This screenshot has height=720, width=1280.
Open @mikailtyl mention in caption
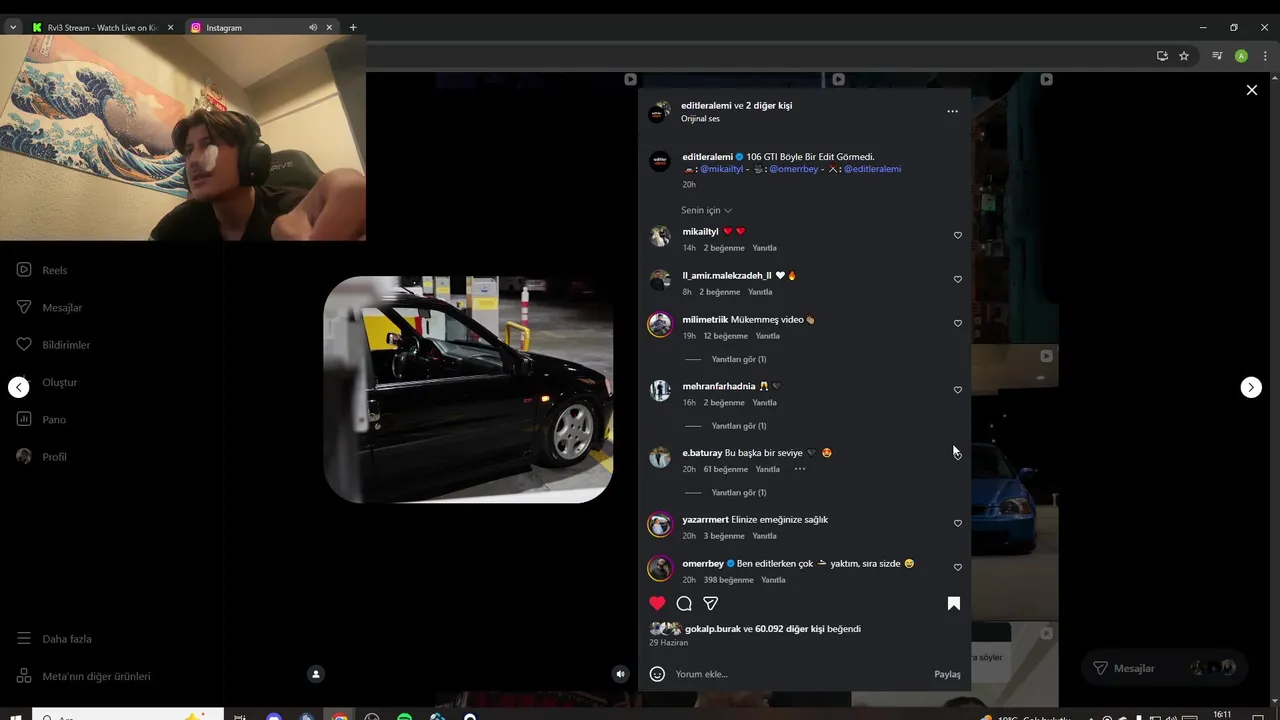[x=721, y=169]
